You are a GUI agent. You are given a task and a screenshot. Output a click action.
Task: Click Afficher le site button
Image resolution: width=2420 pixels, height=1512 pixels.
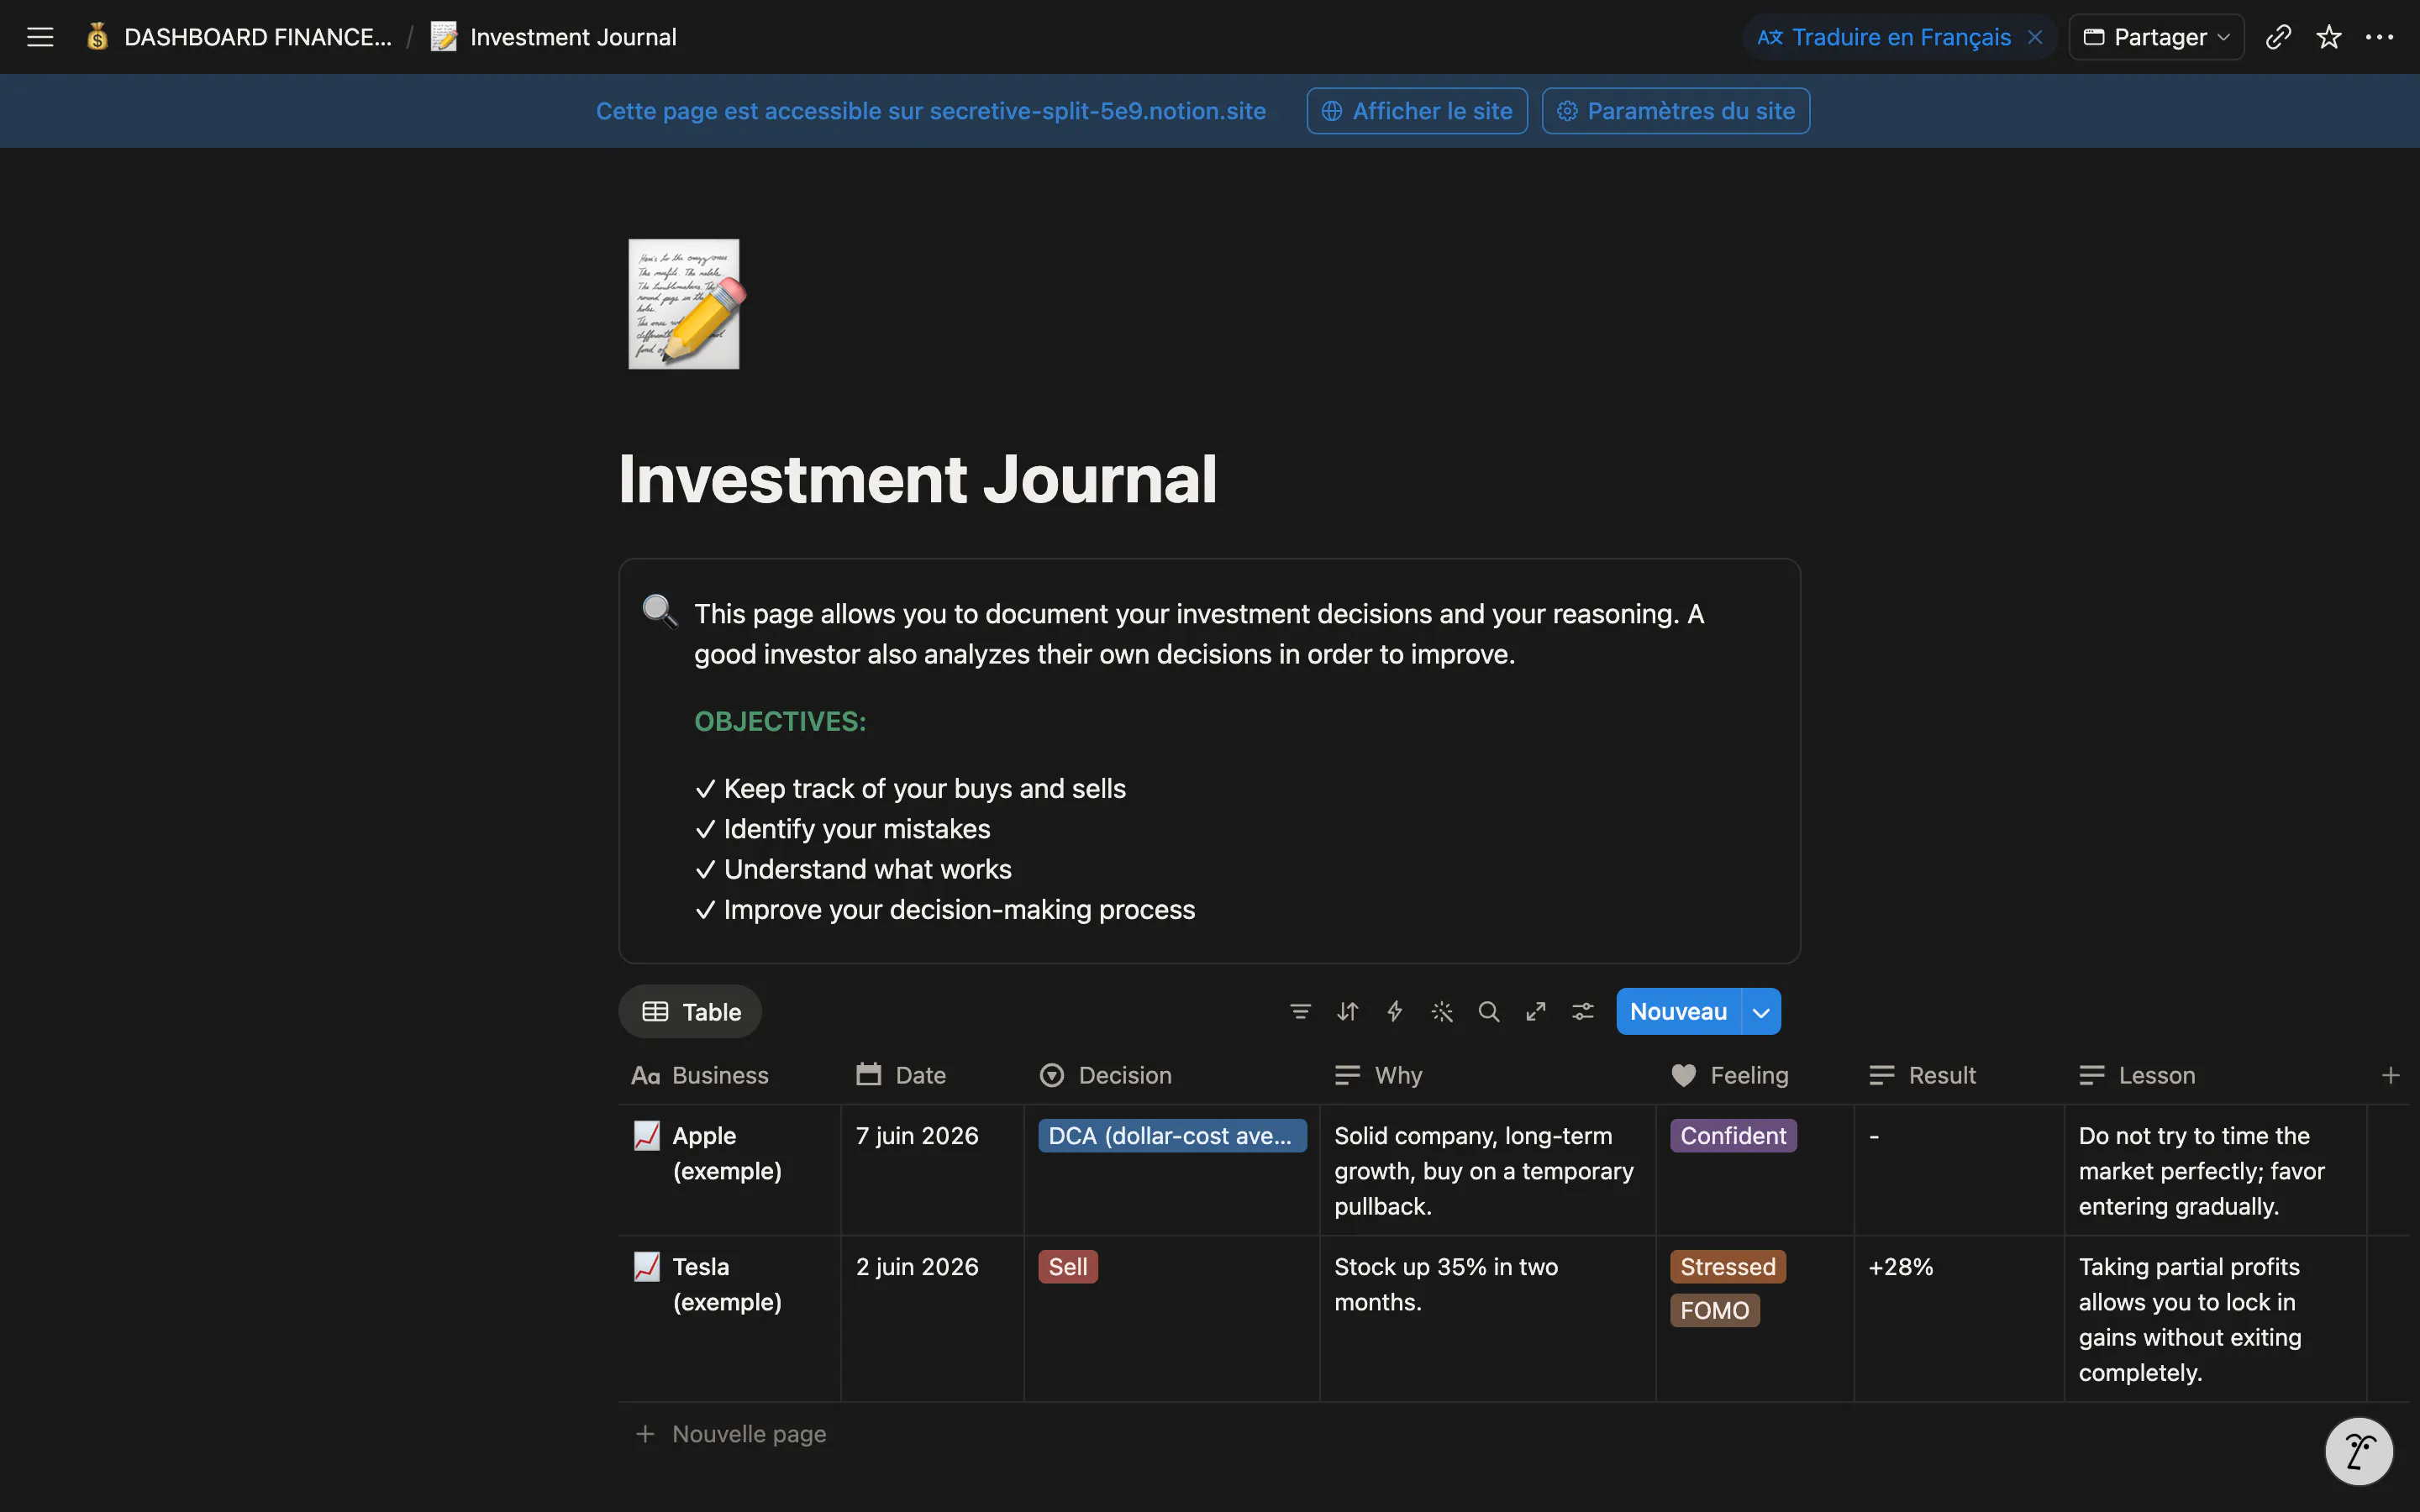click(1417, 111)
